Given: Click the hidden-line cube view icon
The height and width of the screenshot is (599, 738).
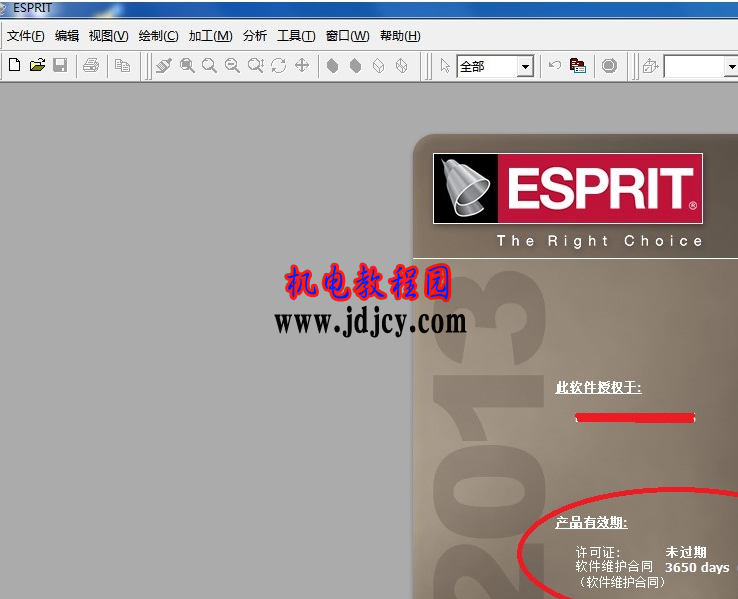Looking at the screenshot, I should [x=378, y=65].
